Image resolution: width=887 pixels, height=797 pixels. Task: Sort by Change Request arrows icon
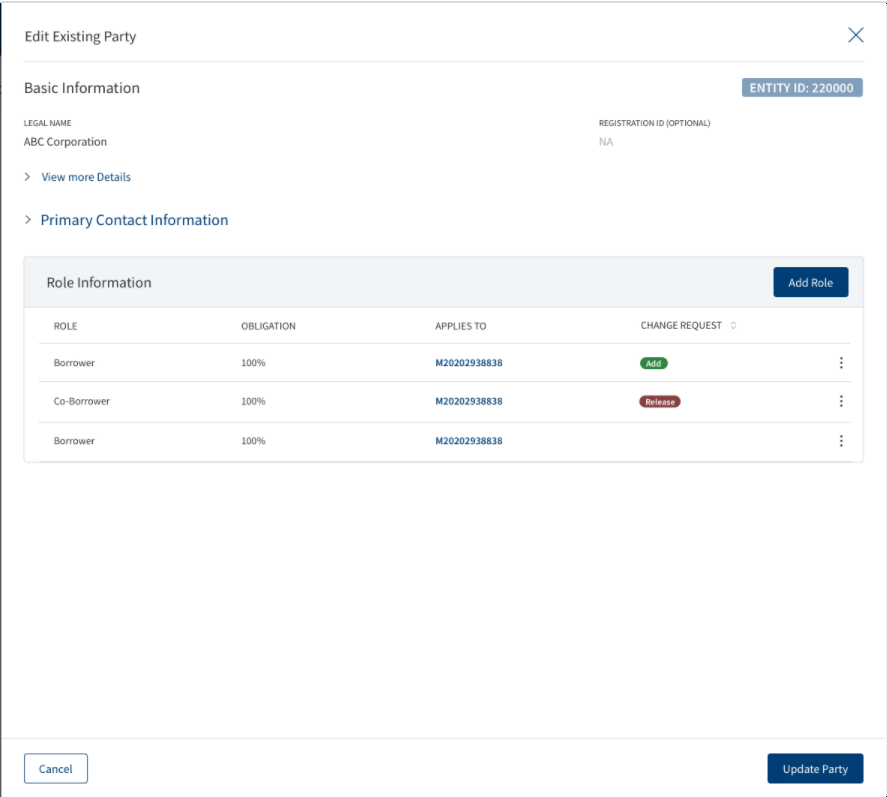click(733, 325)
